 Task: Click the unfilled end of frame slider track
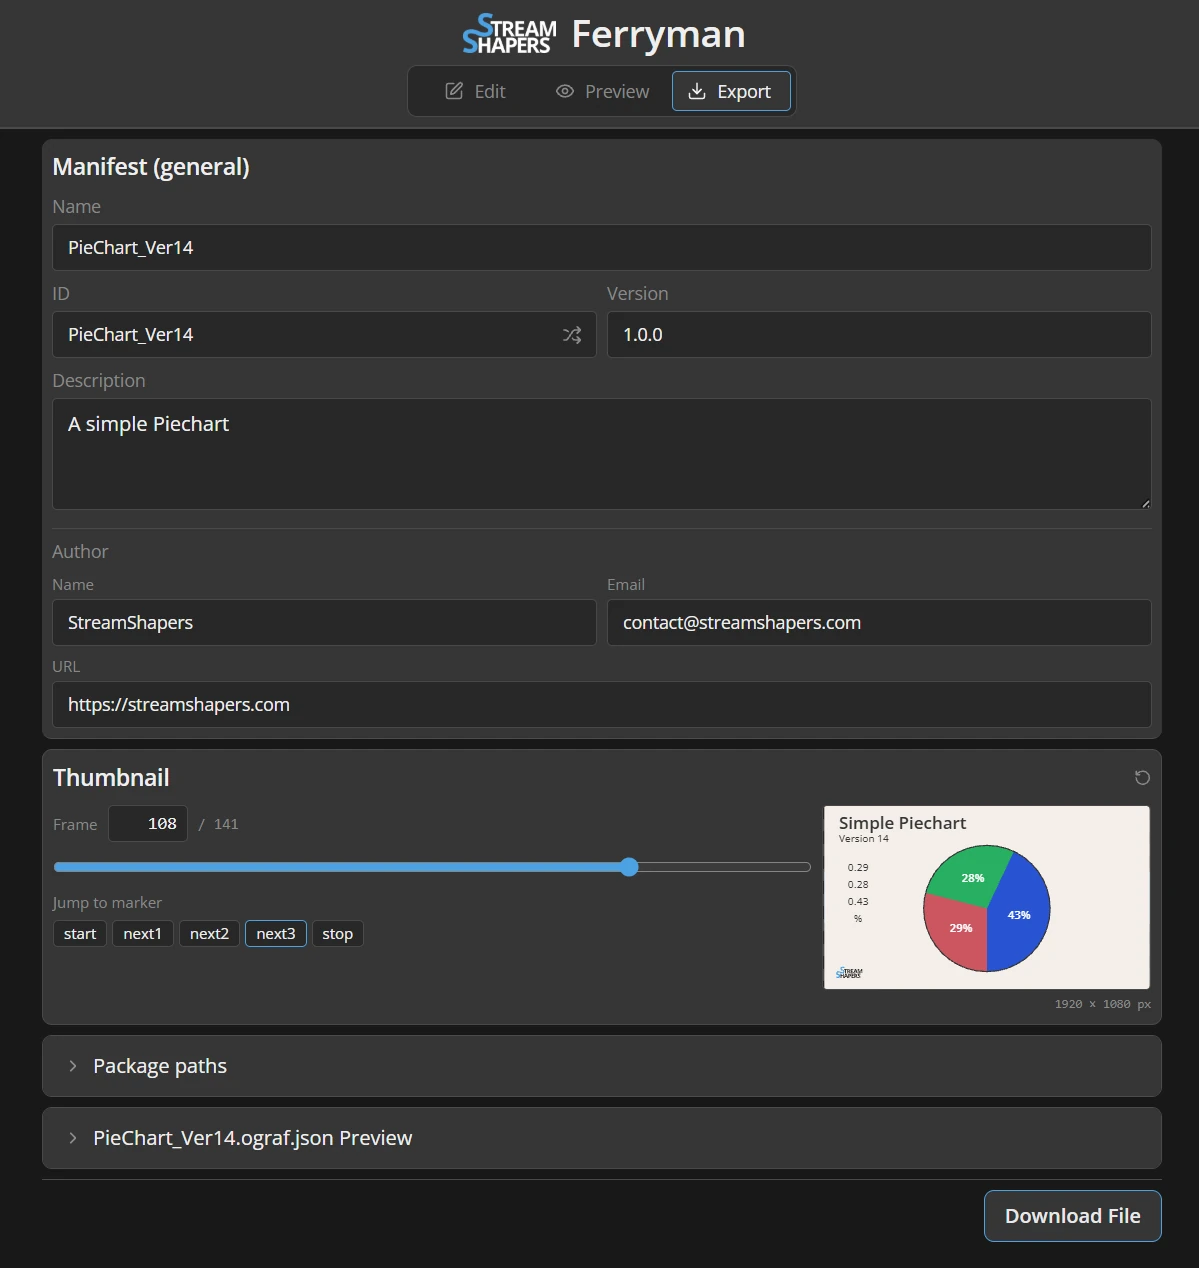pos(724,867)
